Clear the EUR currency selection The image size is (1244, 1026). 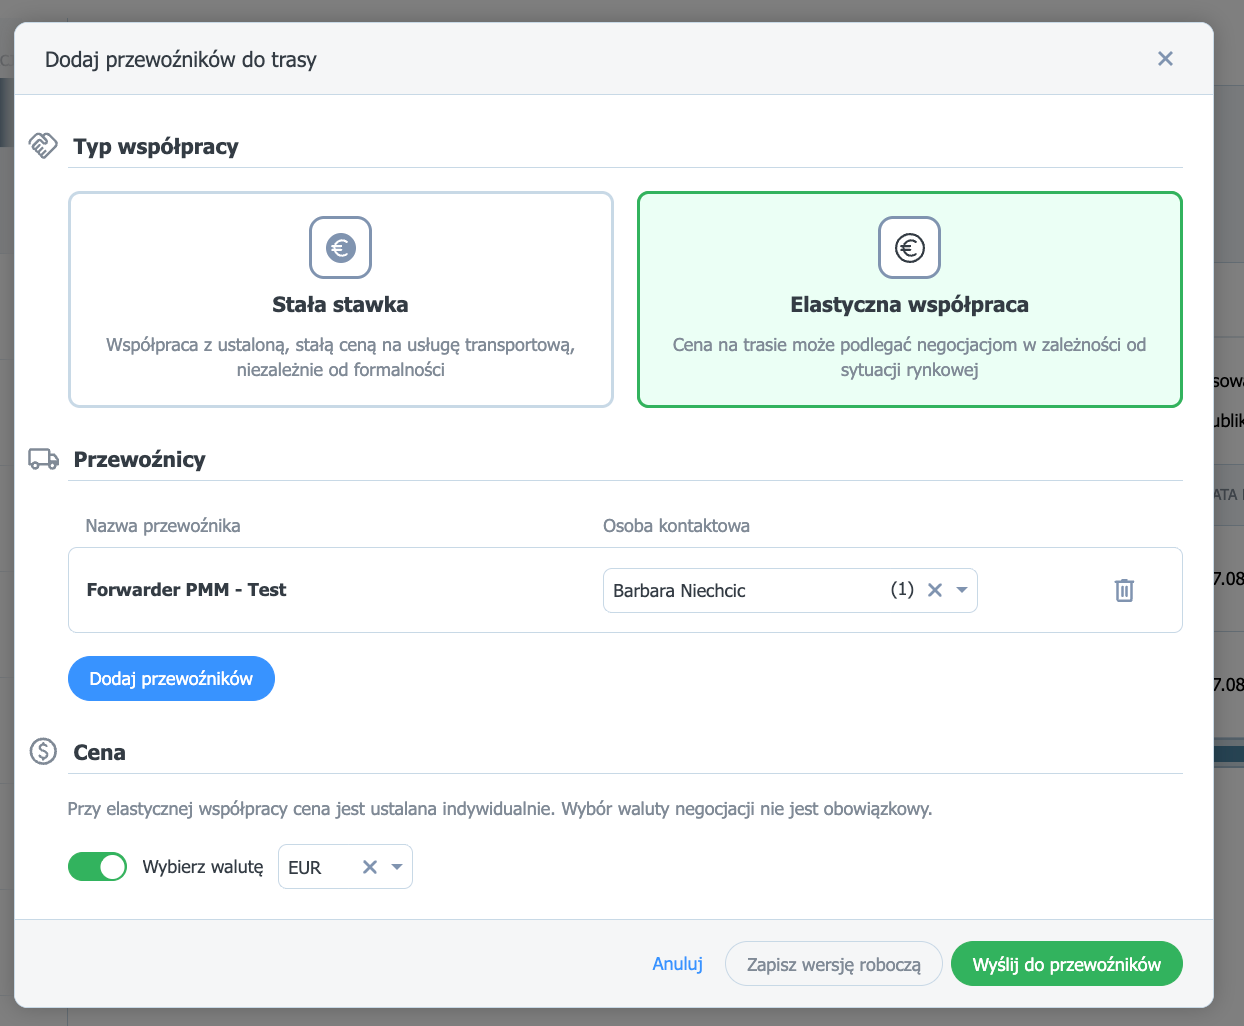(370, 867)
